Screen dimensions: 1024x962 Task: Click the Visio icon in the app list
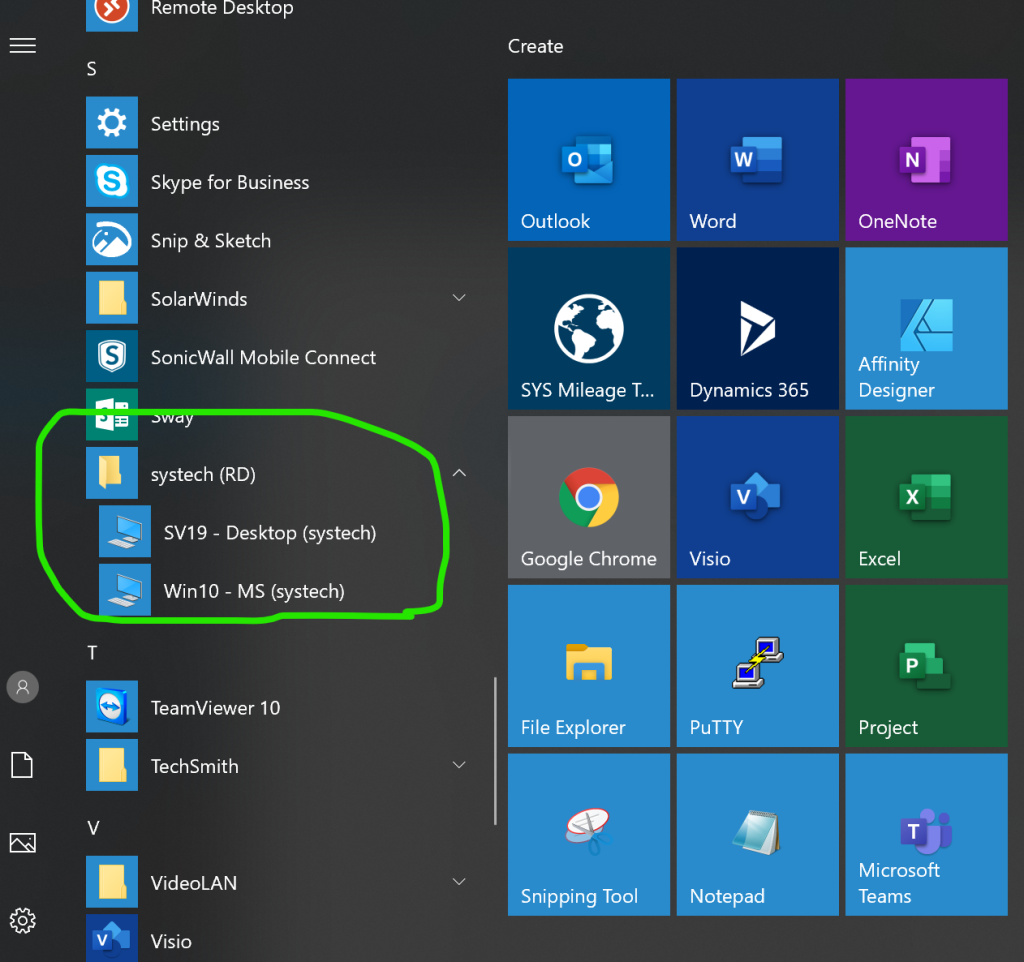click(x=112, y=938)
